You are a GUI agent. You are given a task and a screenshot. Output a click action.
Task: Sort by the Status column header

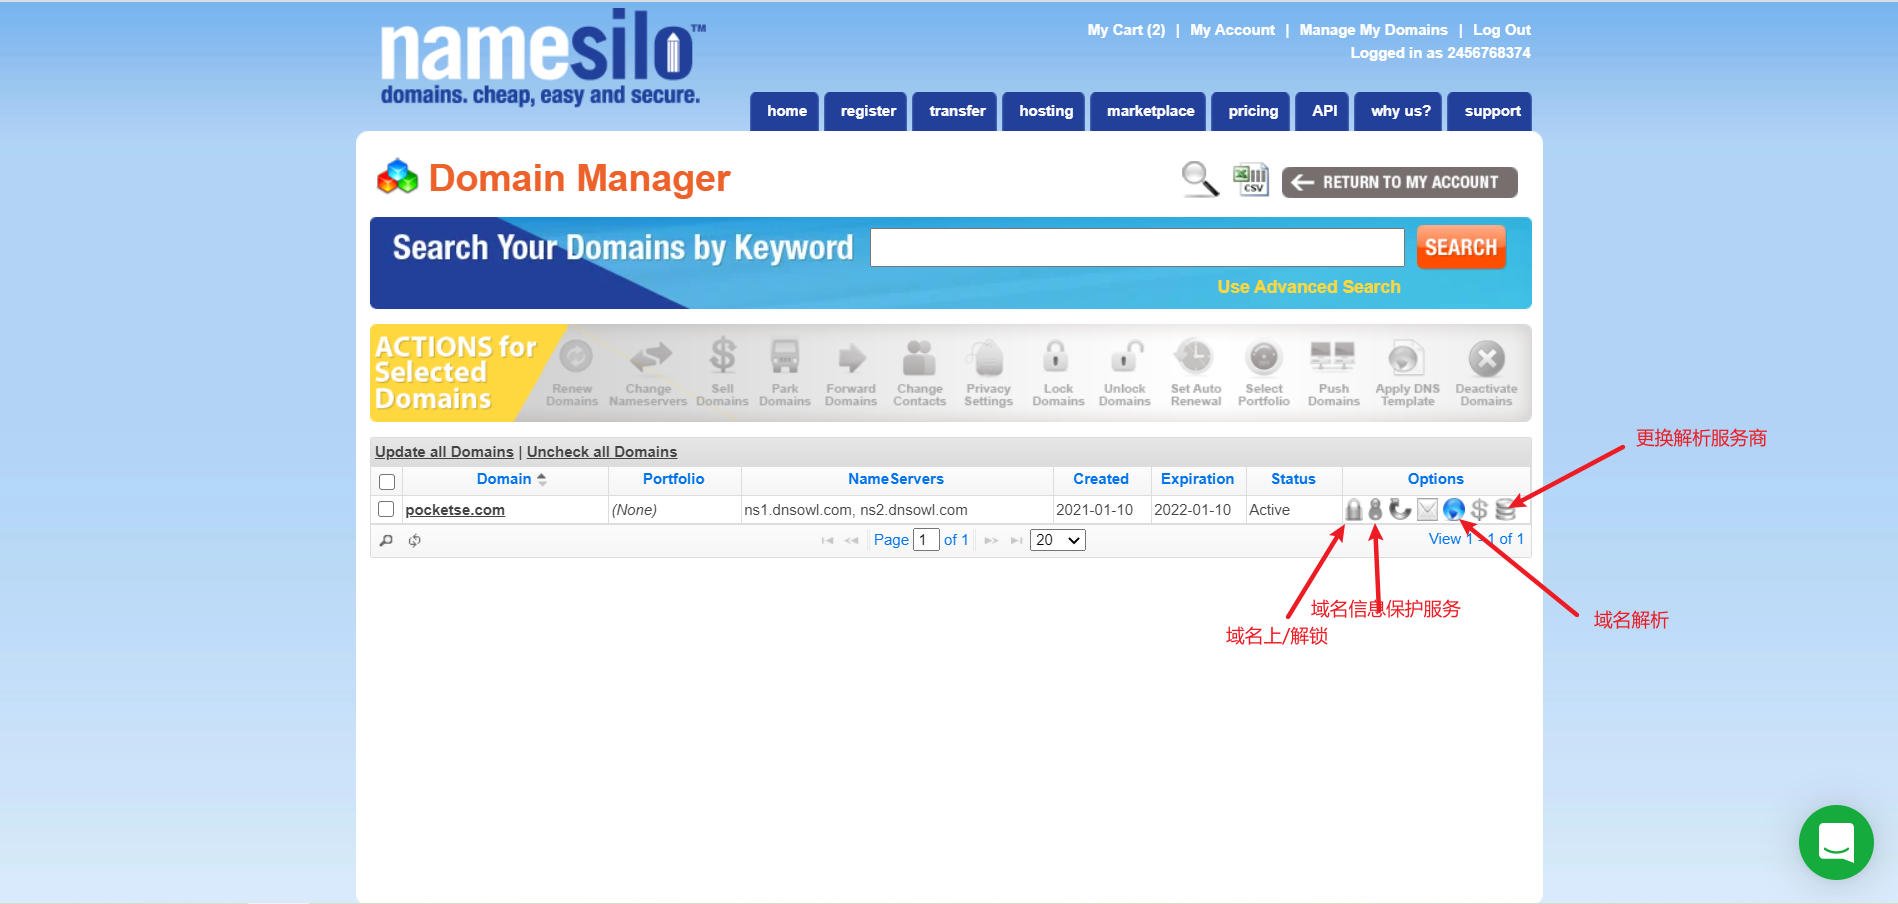(x=1293, y=479)
